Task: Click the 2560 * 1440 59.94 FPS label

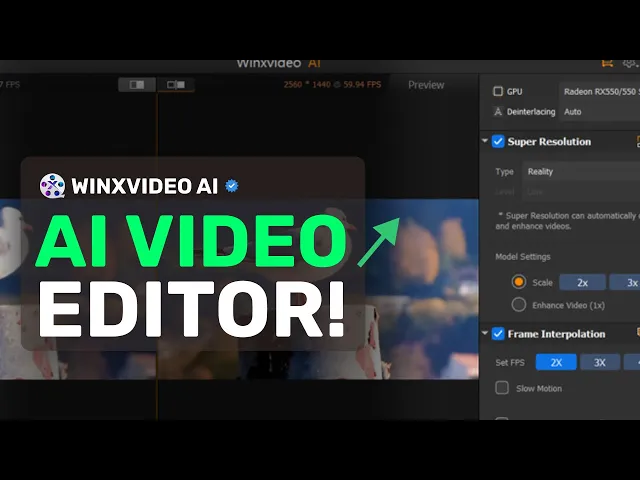Action: pyautogui.click(x=332, y=84)
